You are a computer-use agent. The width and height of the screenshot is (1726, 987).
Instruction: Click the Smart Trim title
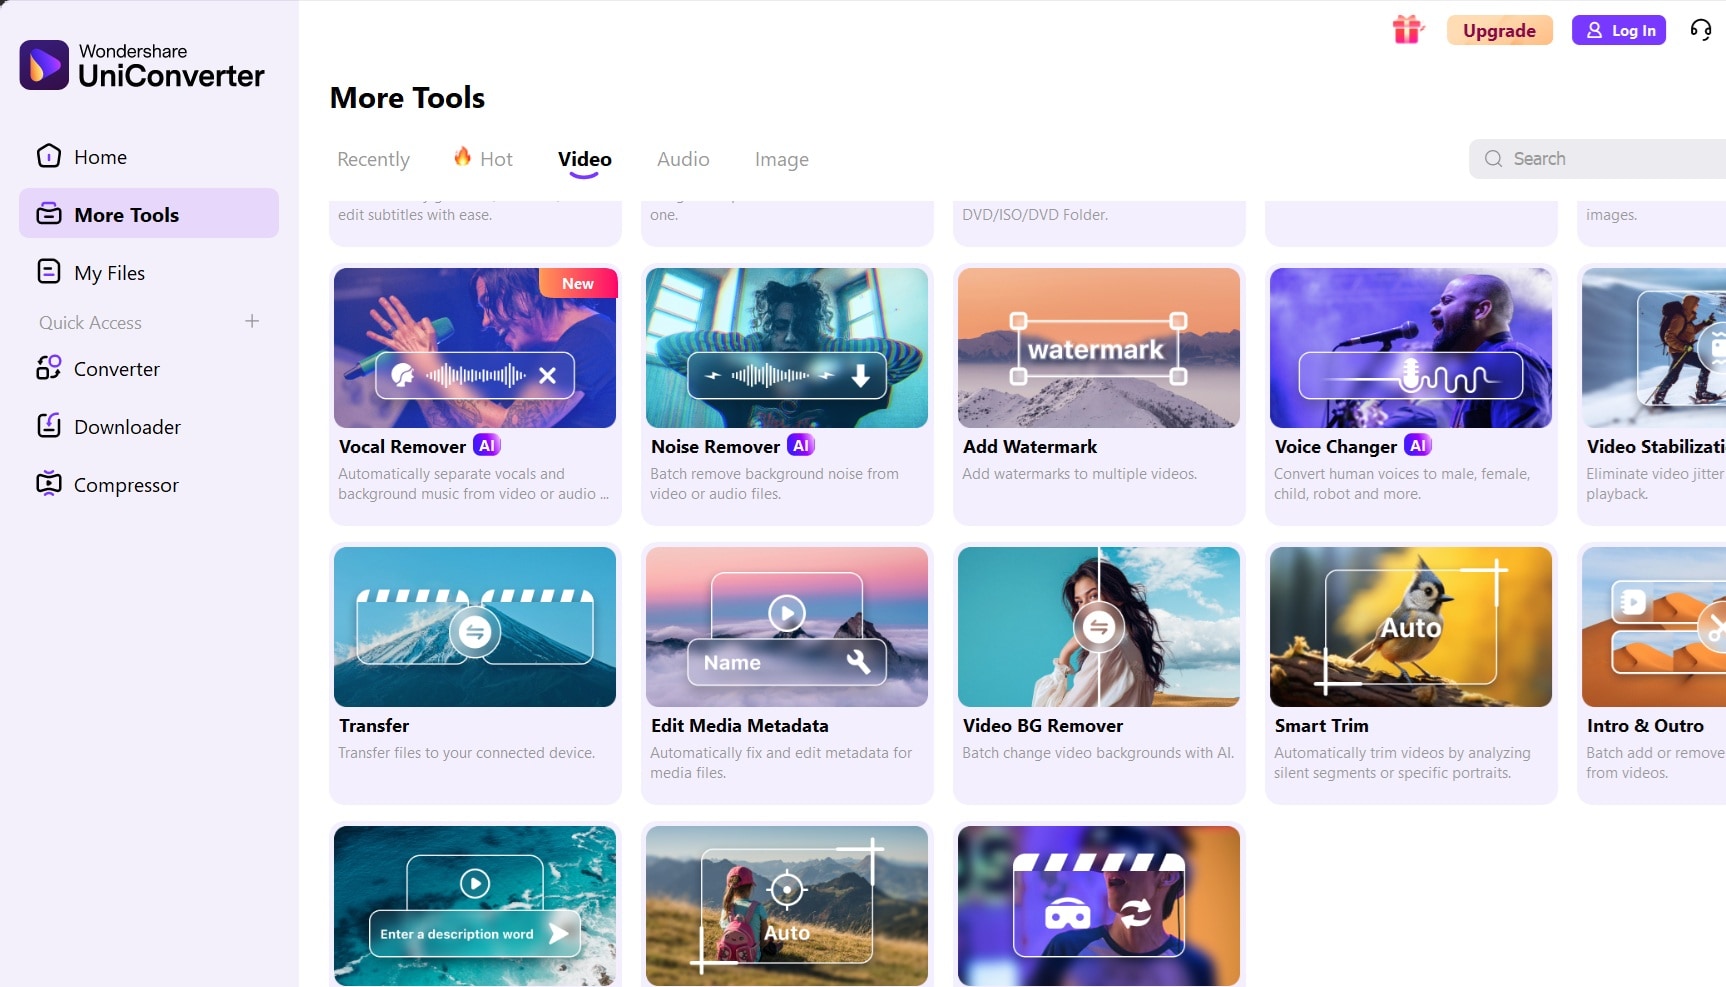(x=1322, y=726)
